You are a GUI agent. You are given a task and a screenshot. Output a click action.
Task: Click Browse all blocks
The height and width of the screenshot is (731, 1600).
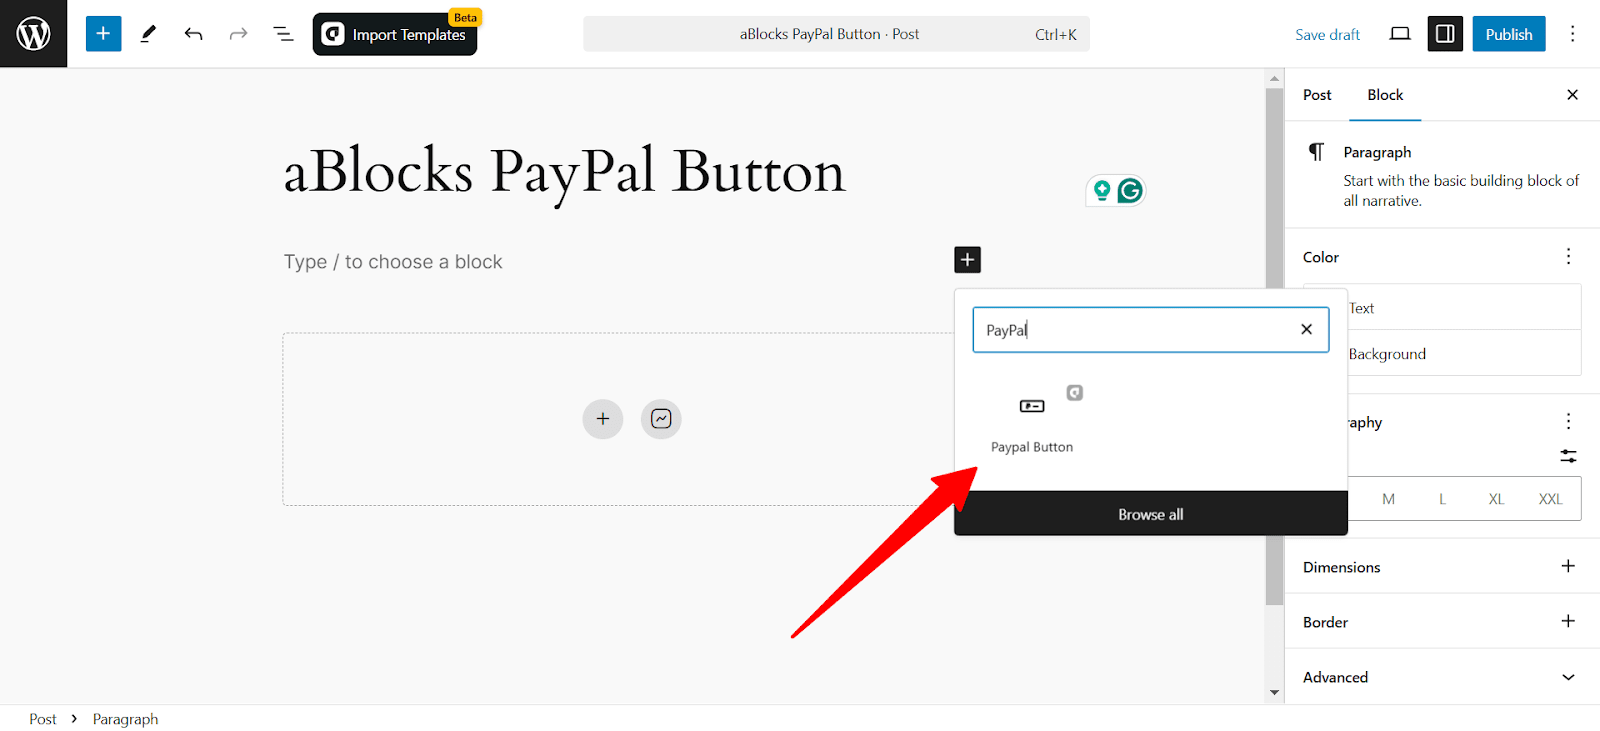(1151, 514)
